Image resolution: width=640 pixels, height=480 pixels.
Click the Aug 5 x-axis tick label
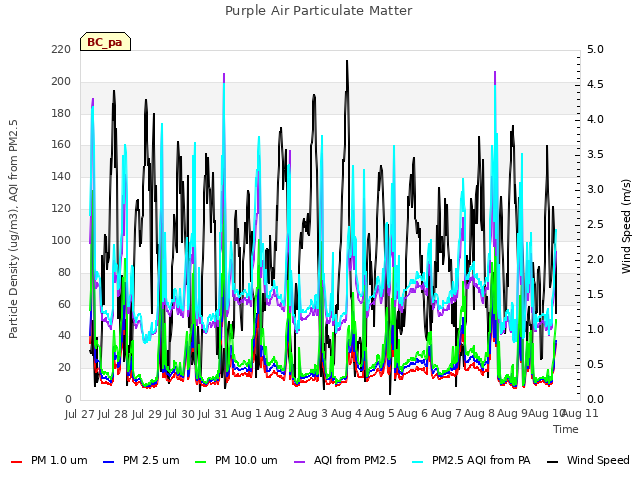click(379, 413)
